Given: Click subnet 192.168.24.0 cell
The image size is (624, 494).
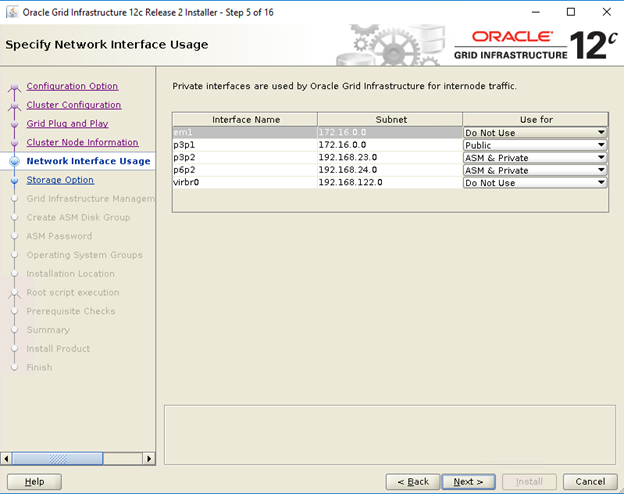Looking at the screenshot, I should click(390, 170).
